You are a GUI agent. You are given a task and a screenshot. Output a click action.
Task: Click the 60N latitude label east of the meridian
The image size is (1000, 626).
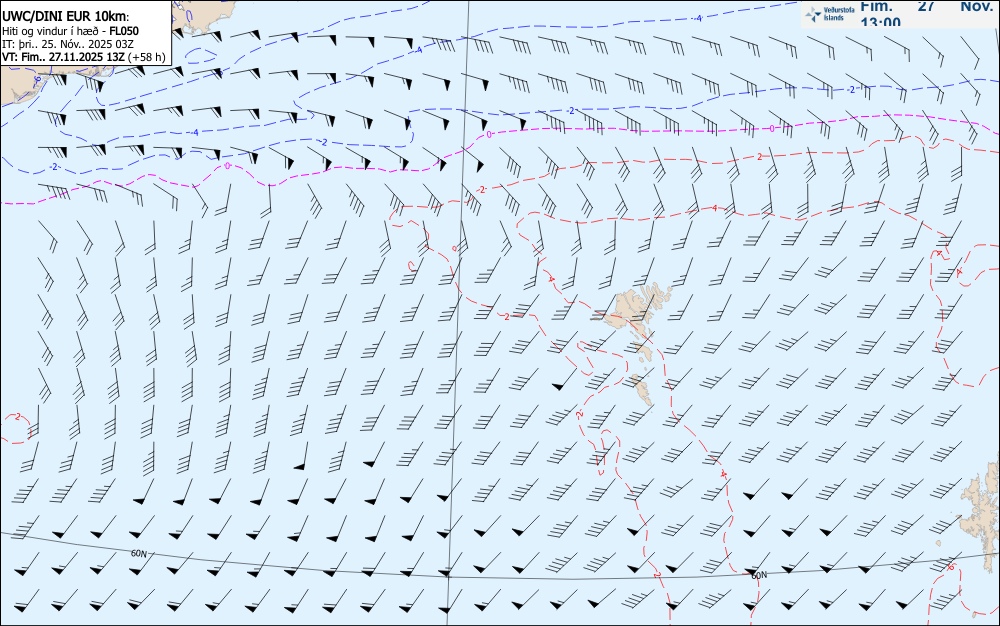coord(759,575)
